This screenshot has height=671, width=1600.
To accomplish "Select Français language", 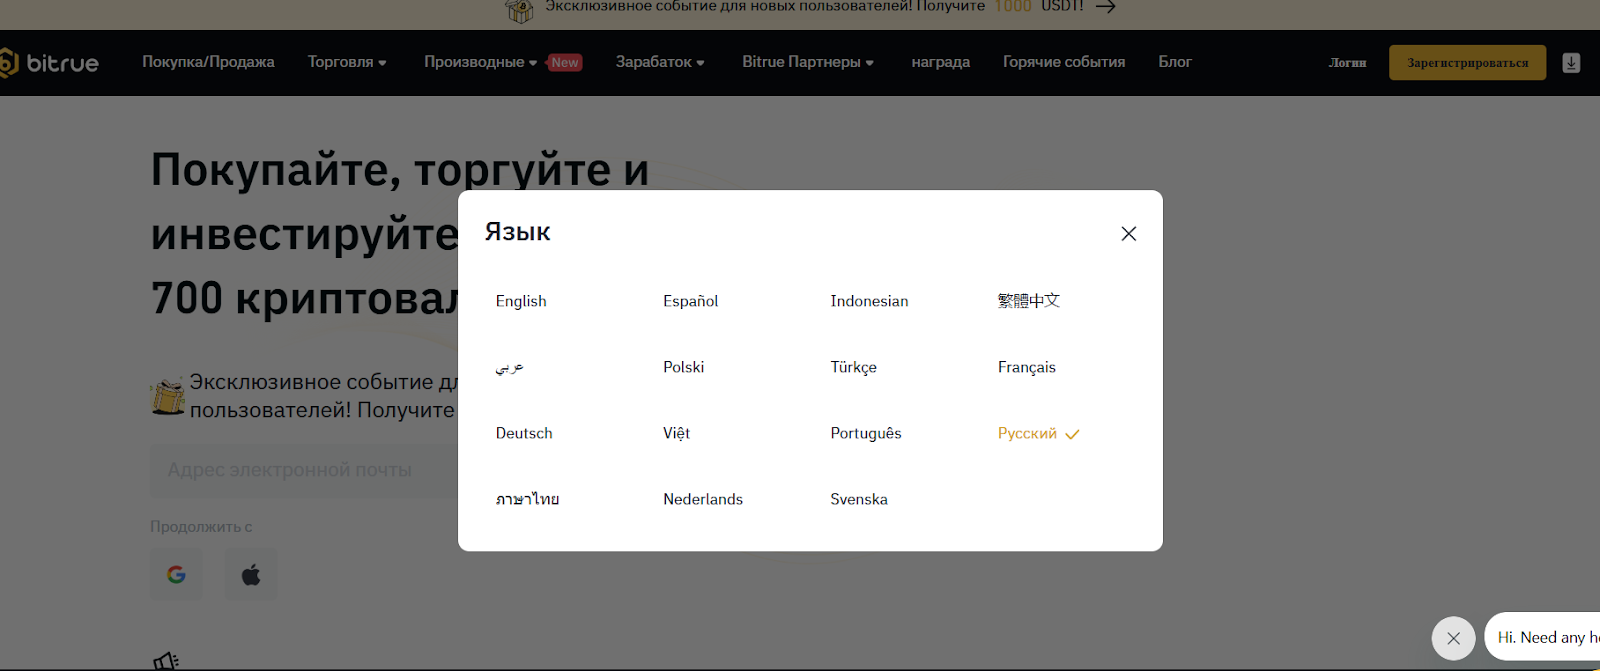I will point(1026,367).
